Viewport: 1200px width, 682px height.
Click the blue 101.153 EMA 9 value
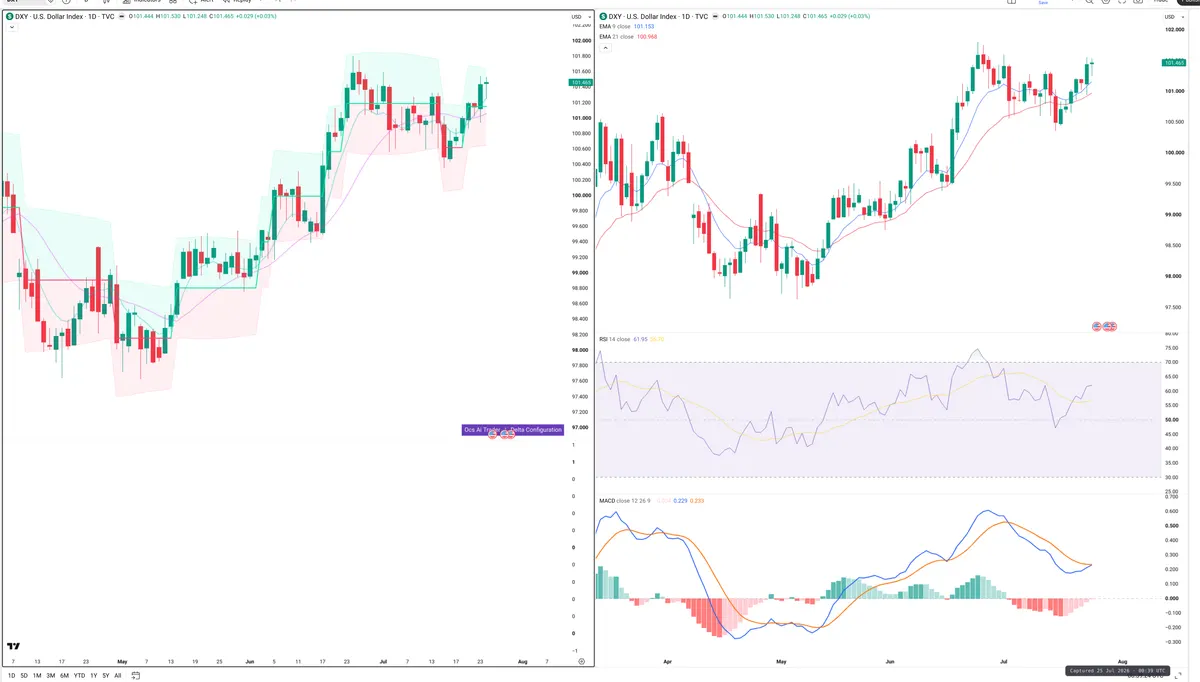click(646, 27)
